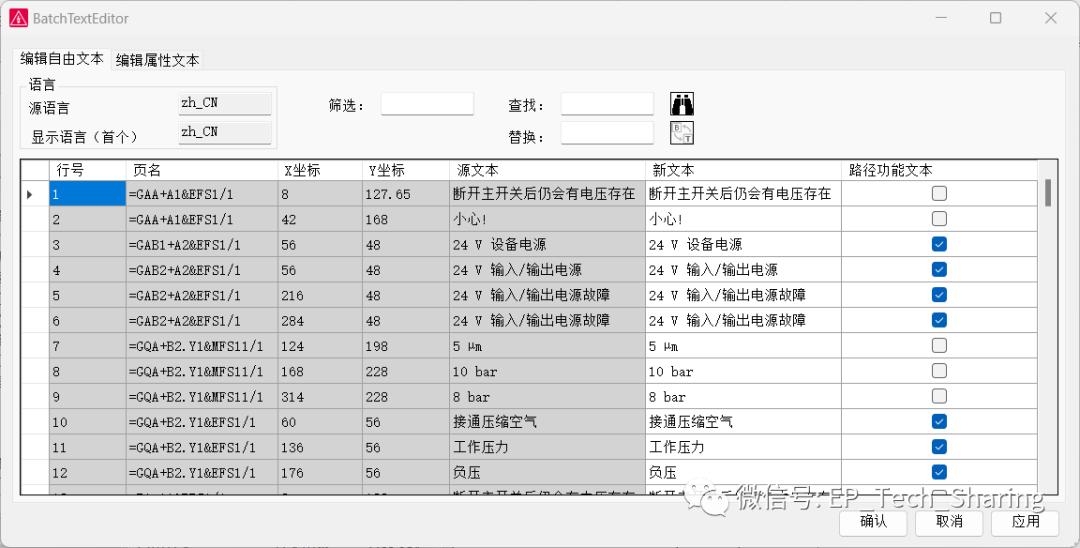The width and height of the screenshot is (1080, 548).
Task: Click 新文本 cell 8 bar
Action: [743, 396]
